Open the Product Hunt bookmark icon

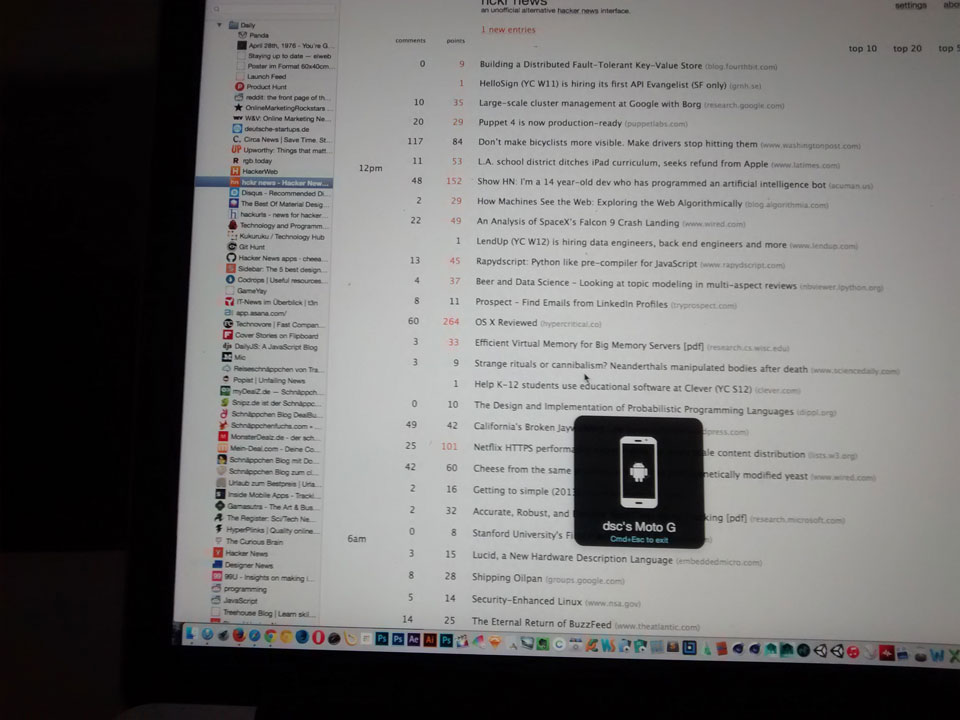(x=239, y=87)
